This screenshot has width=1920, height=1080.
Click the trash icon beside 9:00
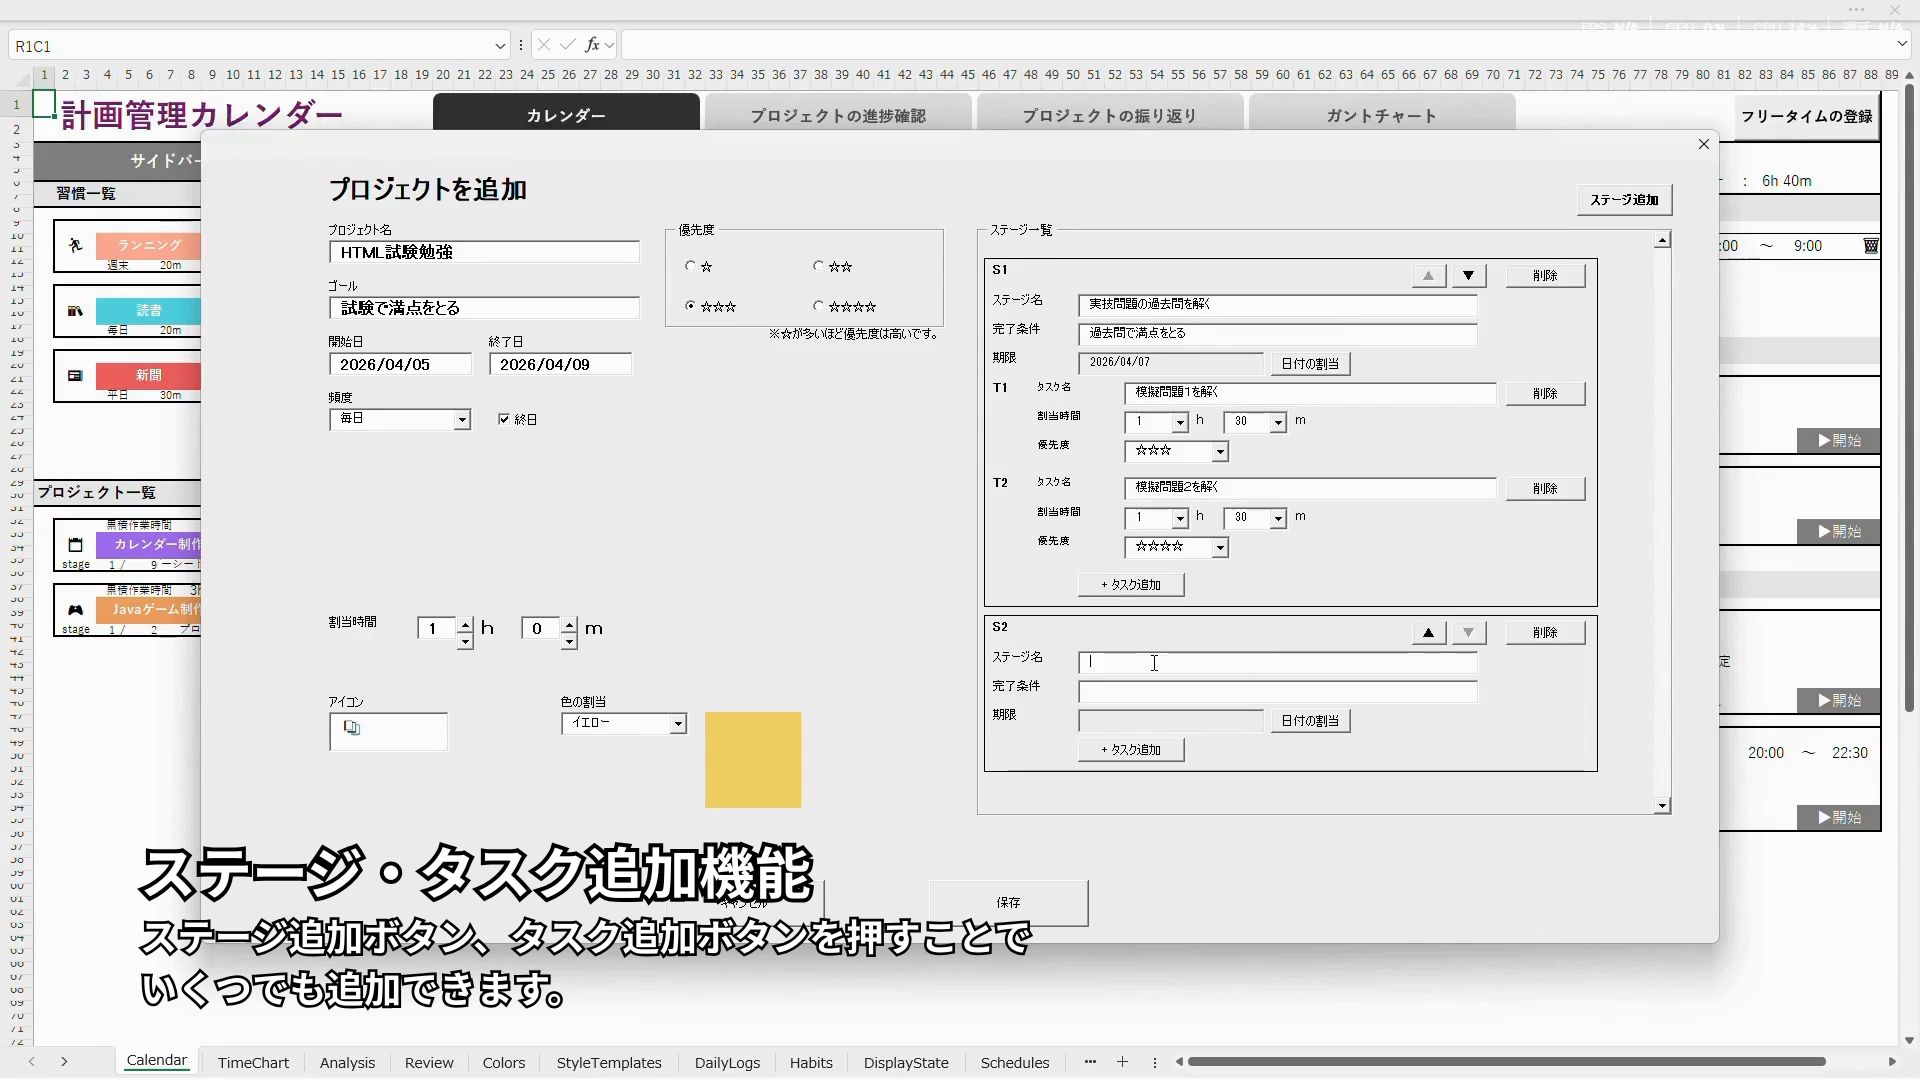pyautogui.click(x=1871, y=246)
